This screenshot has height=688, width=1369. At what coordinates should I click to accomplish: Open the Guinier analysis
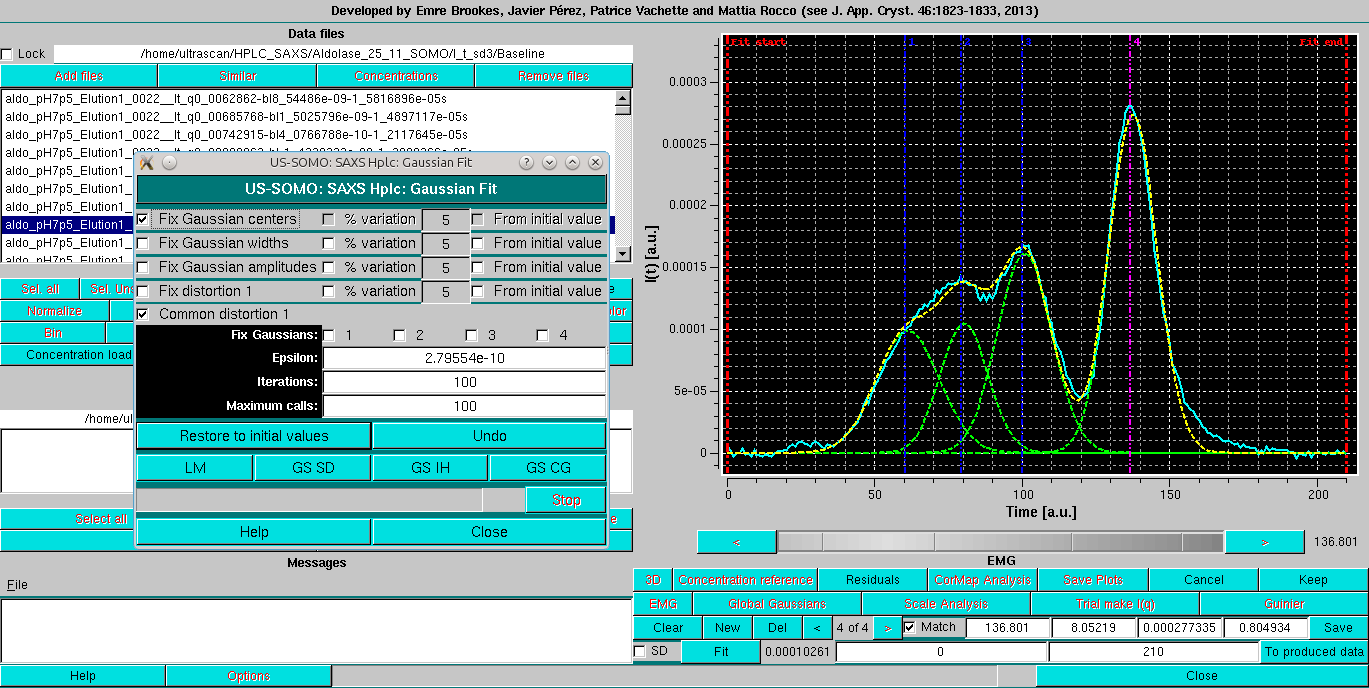point(1285,603)
